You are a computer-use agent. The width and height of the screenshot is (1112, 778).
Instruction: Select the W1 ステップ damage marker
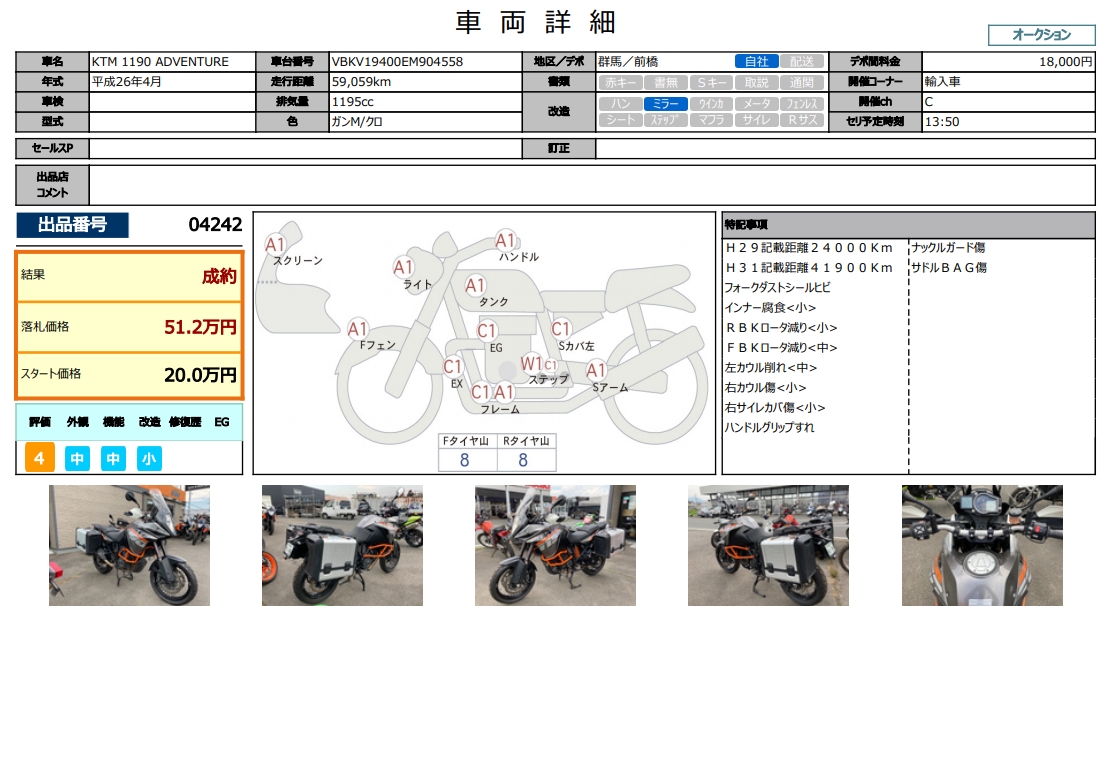531,364
